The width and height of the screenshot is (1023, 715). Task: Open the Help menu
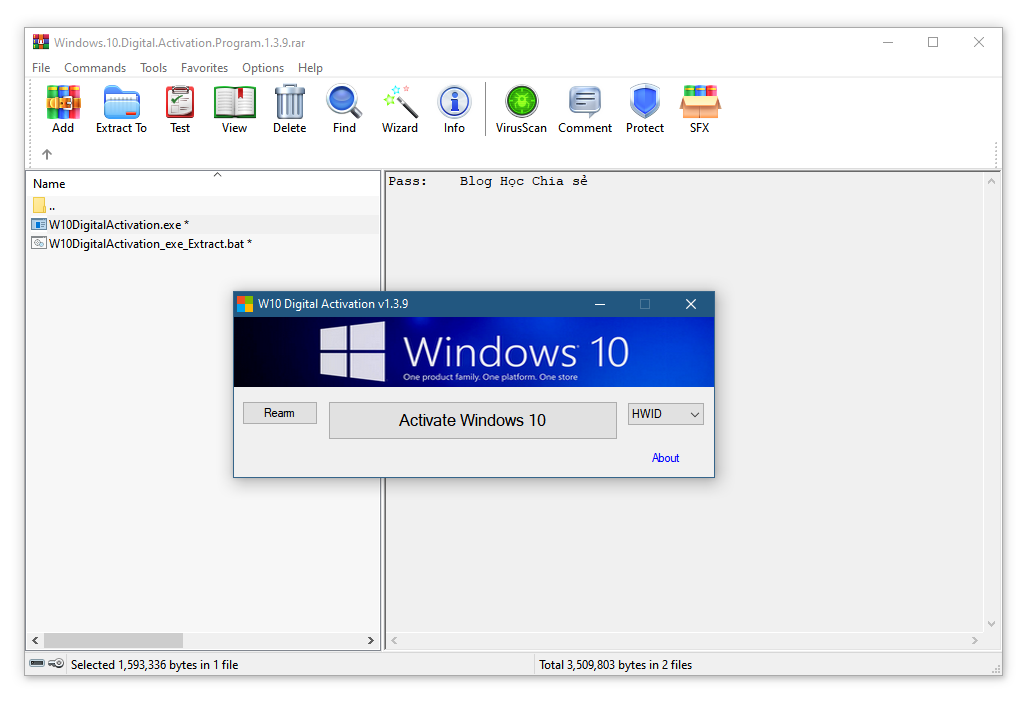click(x=310, y=68)
